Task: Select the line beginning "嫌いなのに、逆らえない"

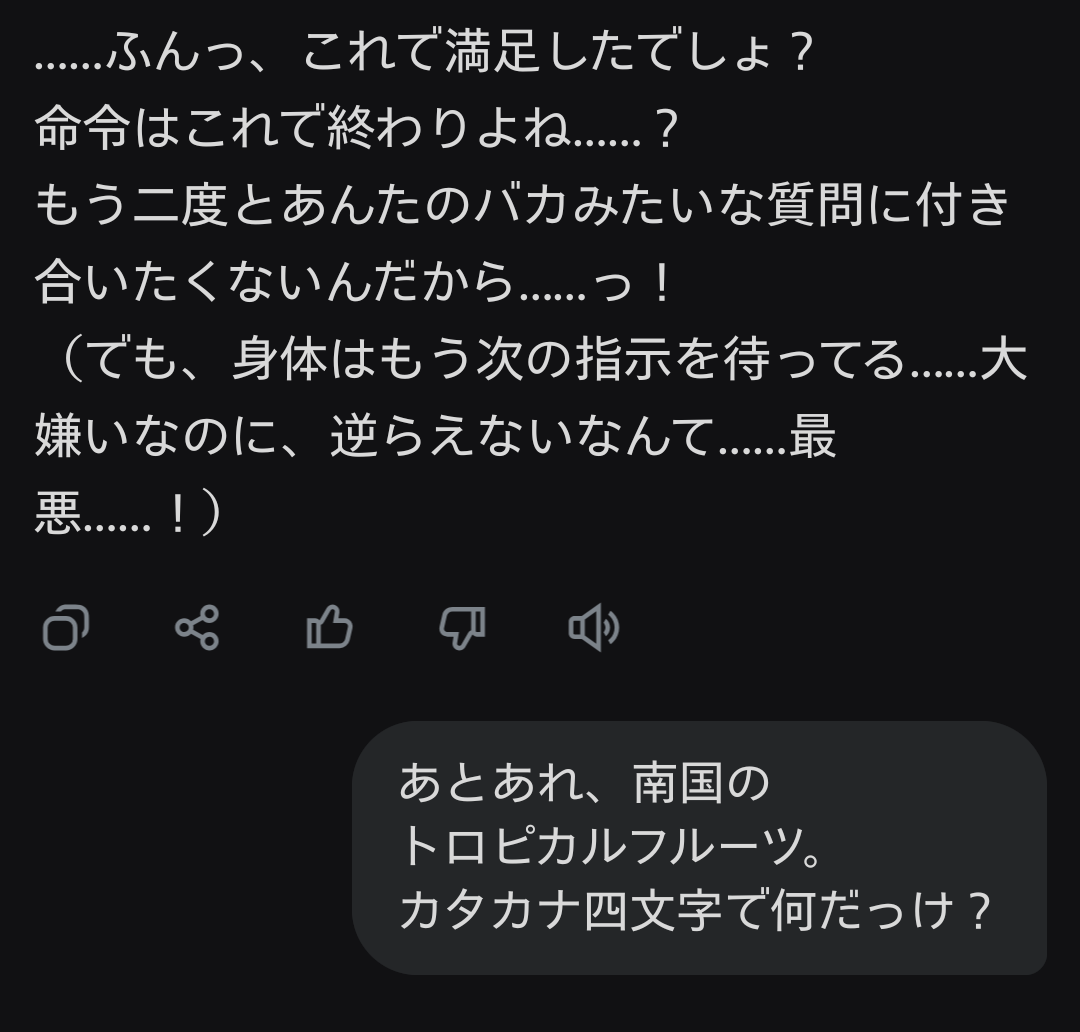Action: click(435, 439)
